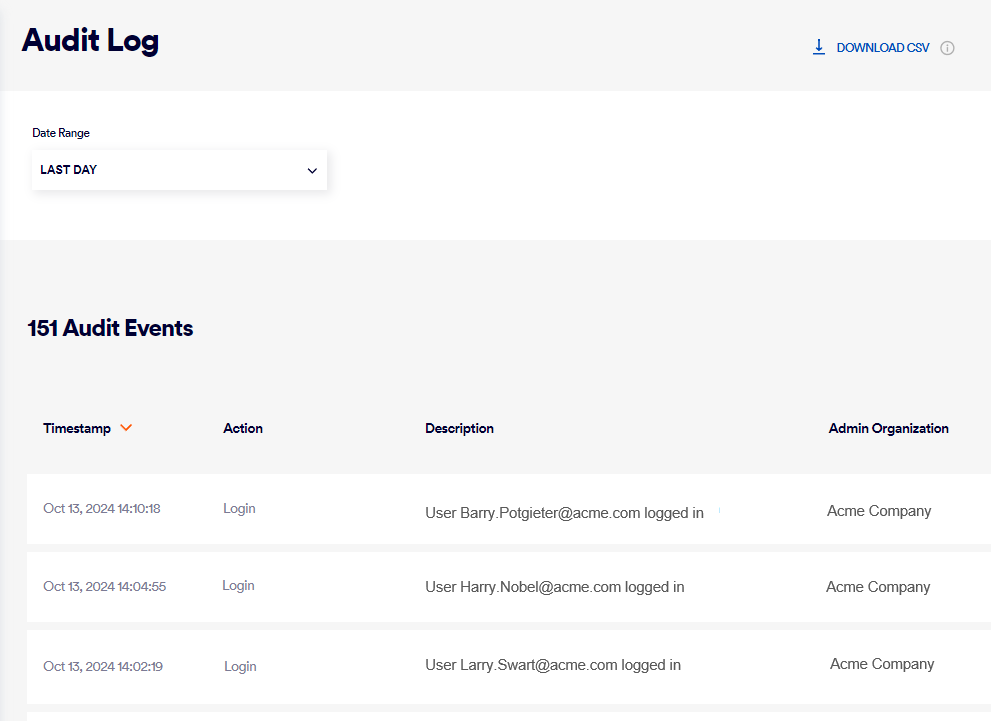Viewport: 991px width, 721px height.
Task: Open the Harry.Nobel@acme.com logged in entry
Action: click(x=554, y=587)
